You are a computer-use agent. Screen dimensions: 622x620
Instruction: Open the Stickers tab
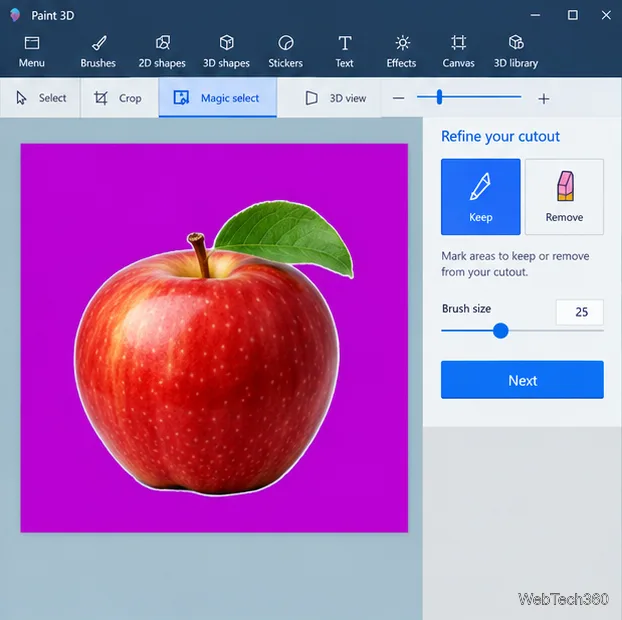click(286, 52)
